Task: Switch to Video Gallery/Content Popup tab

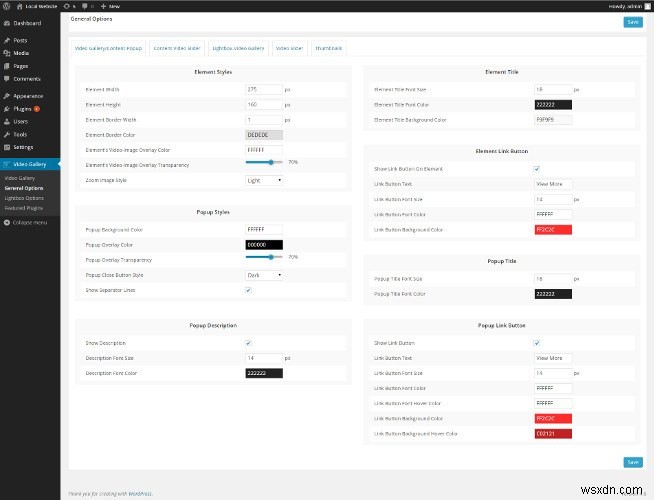Action: tap(108, 48)
